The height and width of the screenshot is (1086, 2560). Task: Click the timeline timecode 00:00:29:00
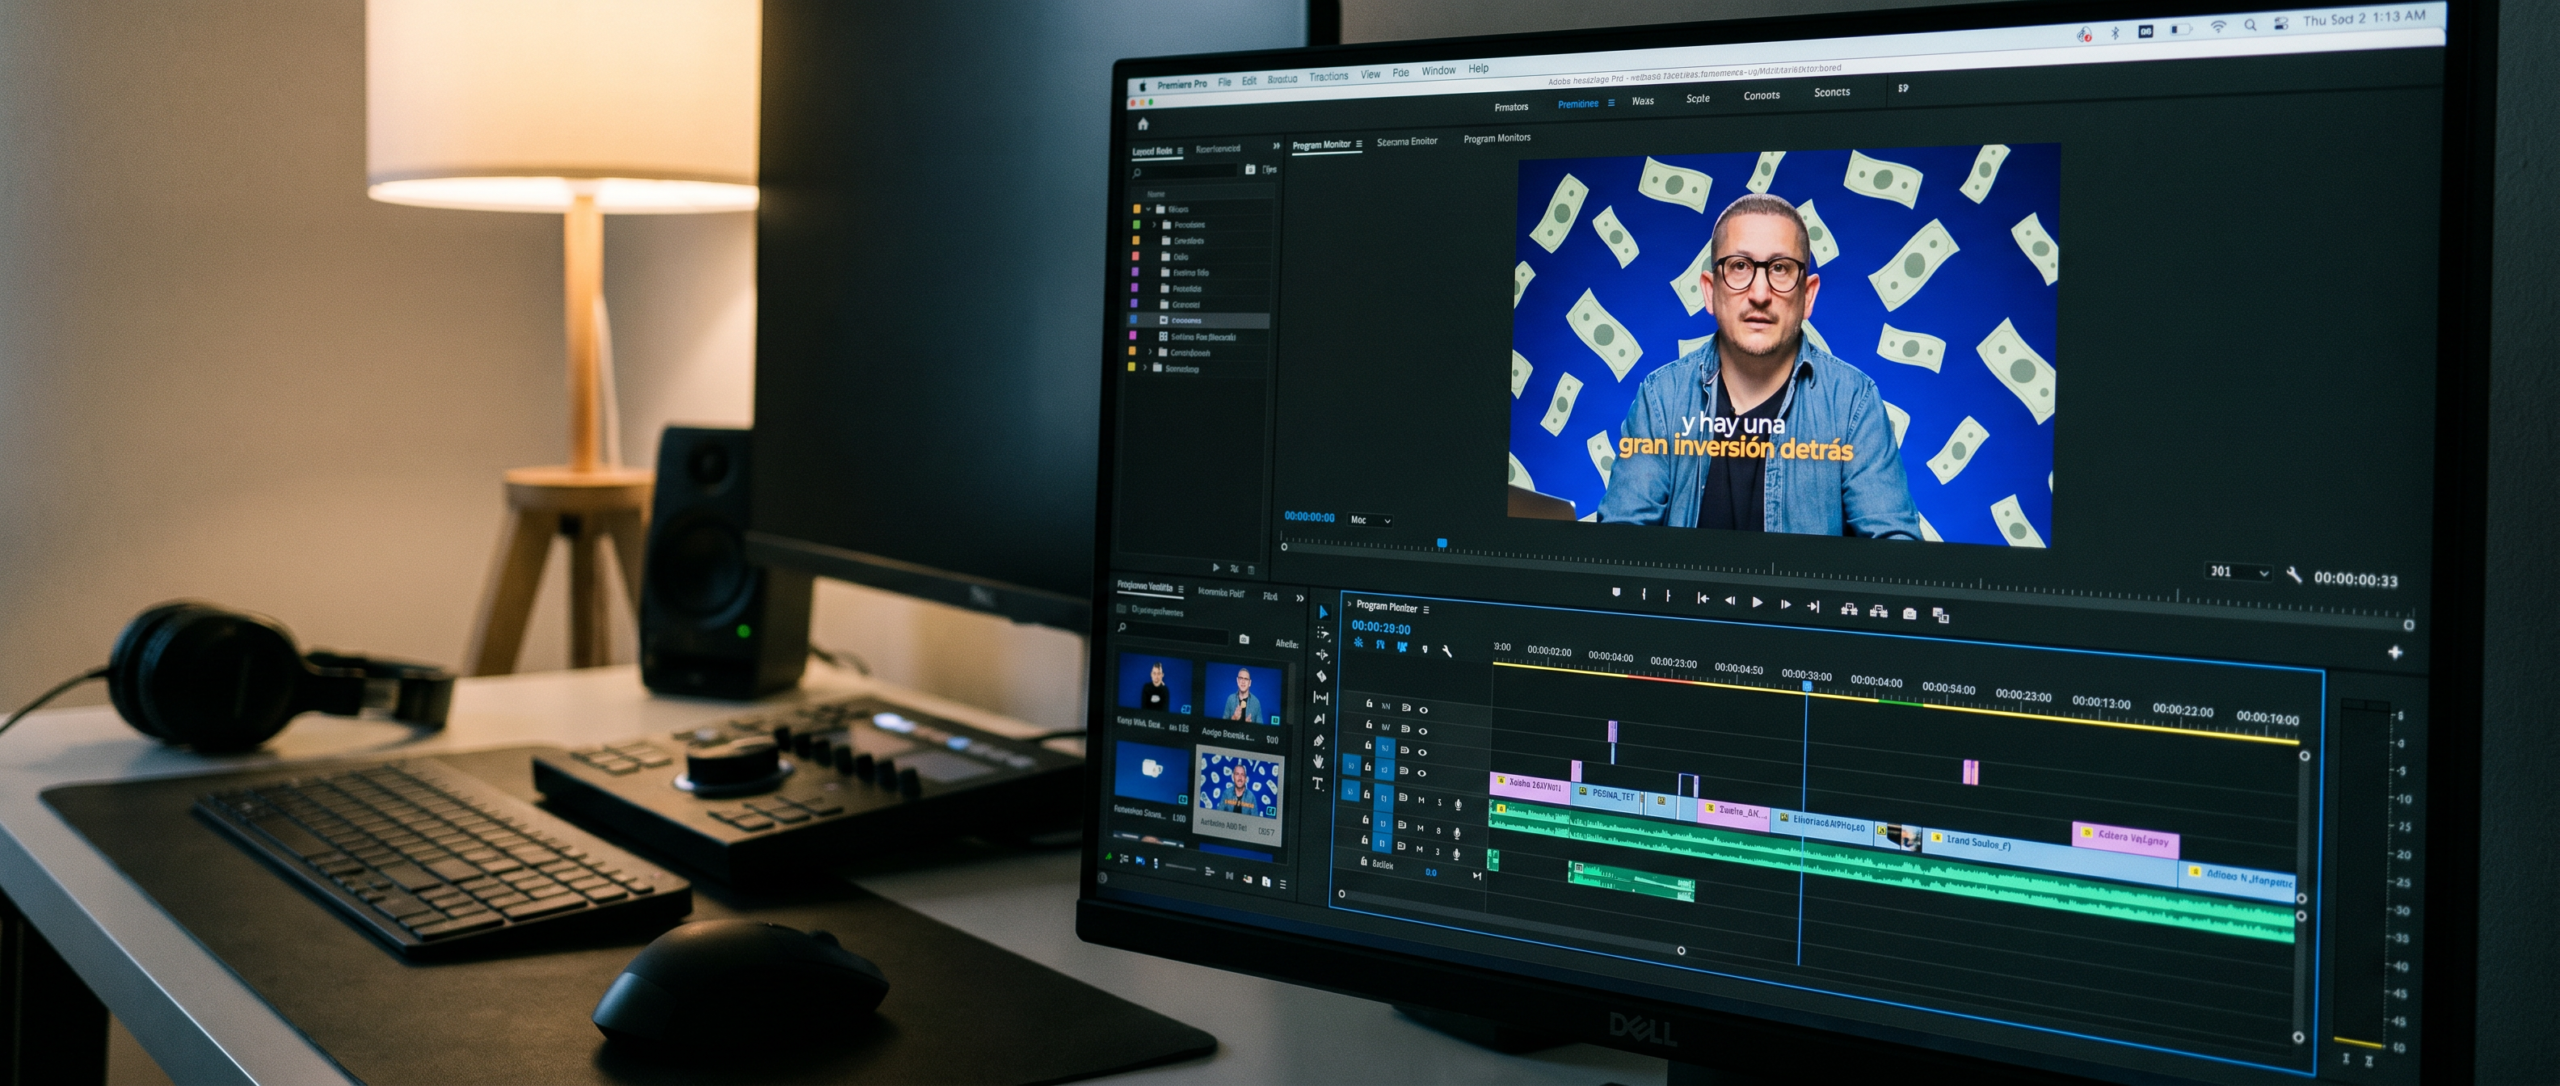(x=1381, y=628)
